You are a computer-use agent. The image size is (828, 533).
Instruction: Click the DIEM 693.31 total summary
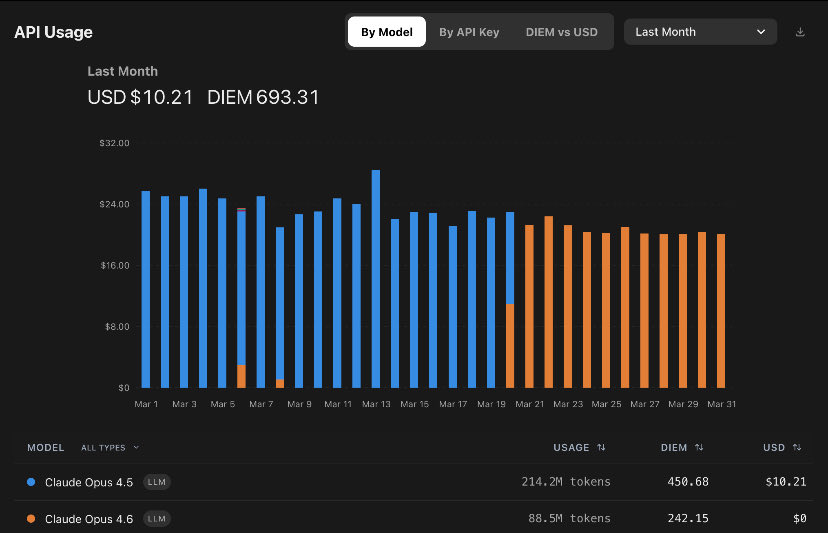pos(263,97)
